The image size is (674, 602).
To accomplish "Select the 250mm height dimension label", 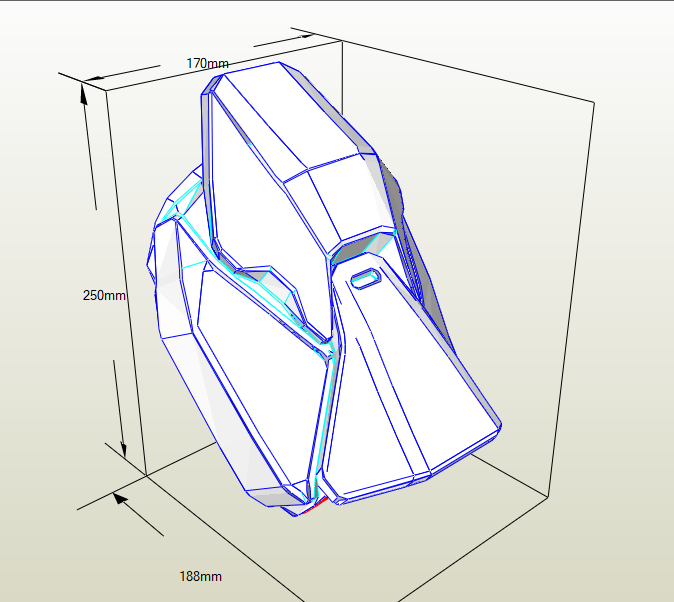I will [x=104, y=295].
